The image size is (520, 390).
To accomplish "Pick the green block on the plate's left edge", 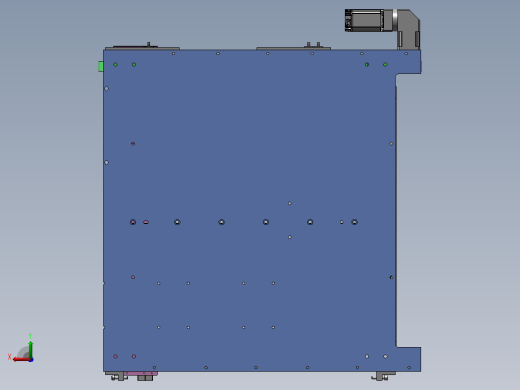I will tap(101, 66).
